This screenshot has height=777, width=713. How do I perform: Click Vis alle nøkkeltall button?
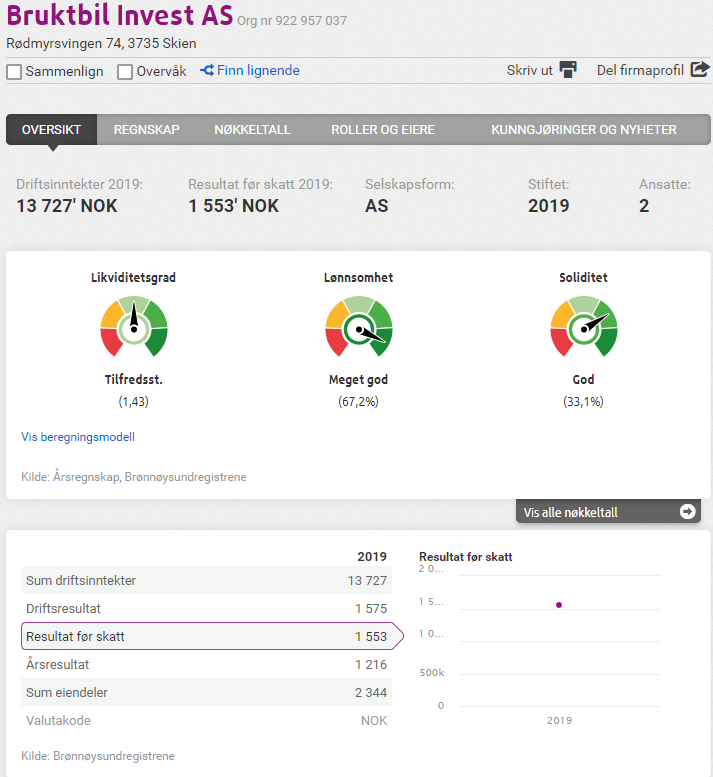[608, 511]
